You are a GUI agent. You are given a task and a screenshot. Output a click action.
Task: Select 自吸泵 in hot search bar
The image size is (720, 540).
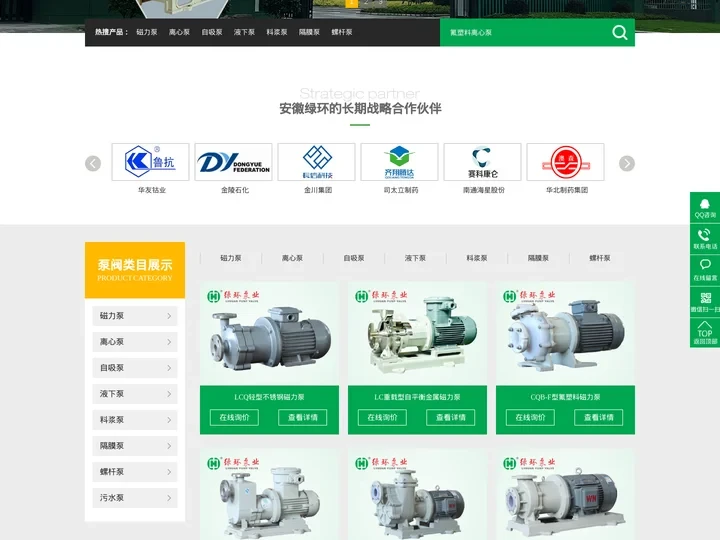[x=212, y=32]
